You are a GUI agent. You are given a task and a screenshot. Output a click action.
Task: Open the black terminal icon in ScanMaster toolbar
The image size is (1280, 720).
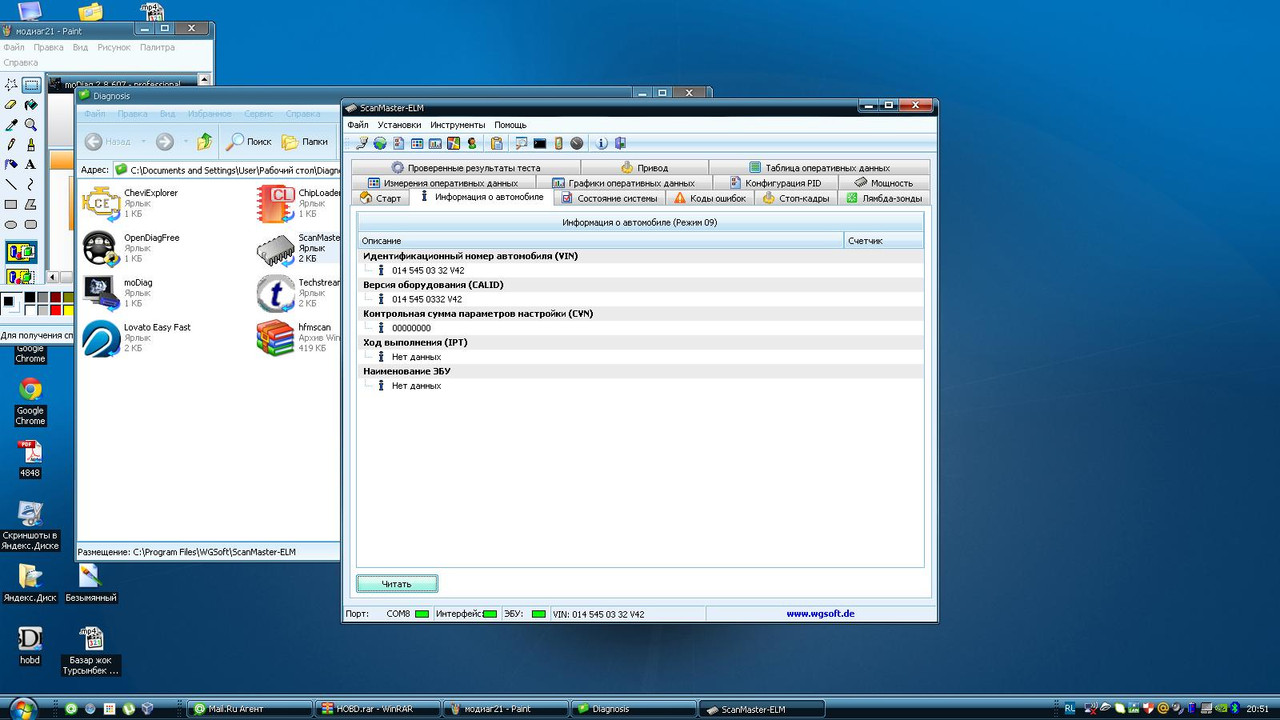point(540,143)
